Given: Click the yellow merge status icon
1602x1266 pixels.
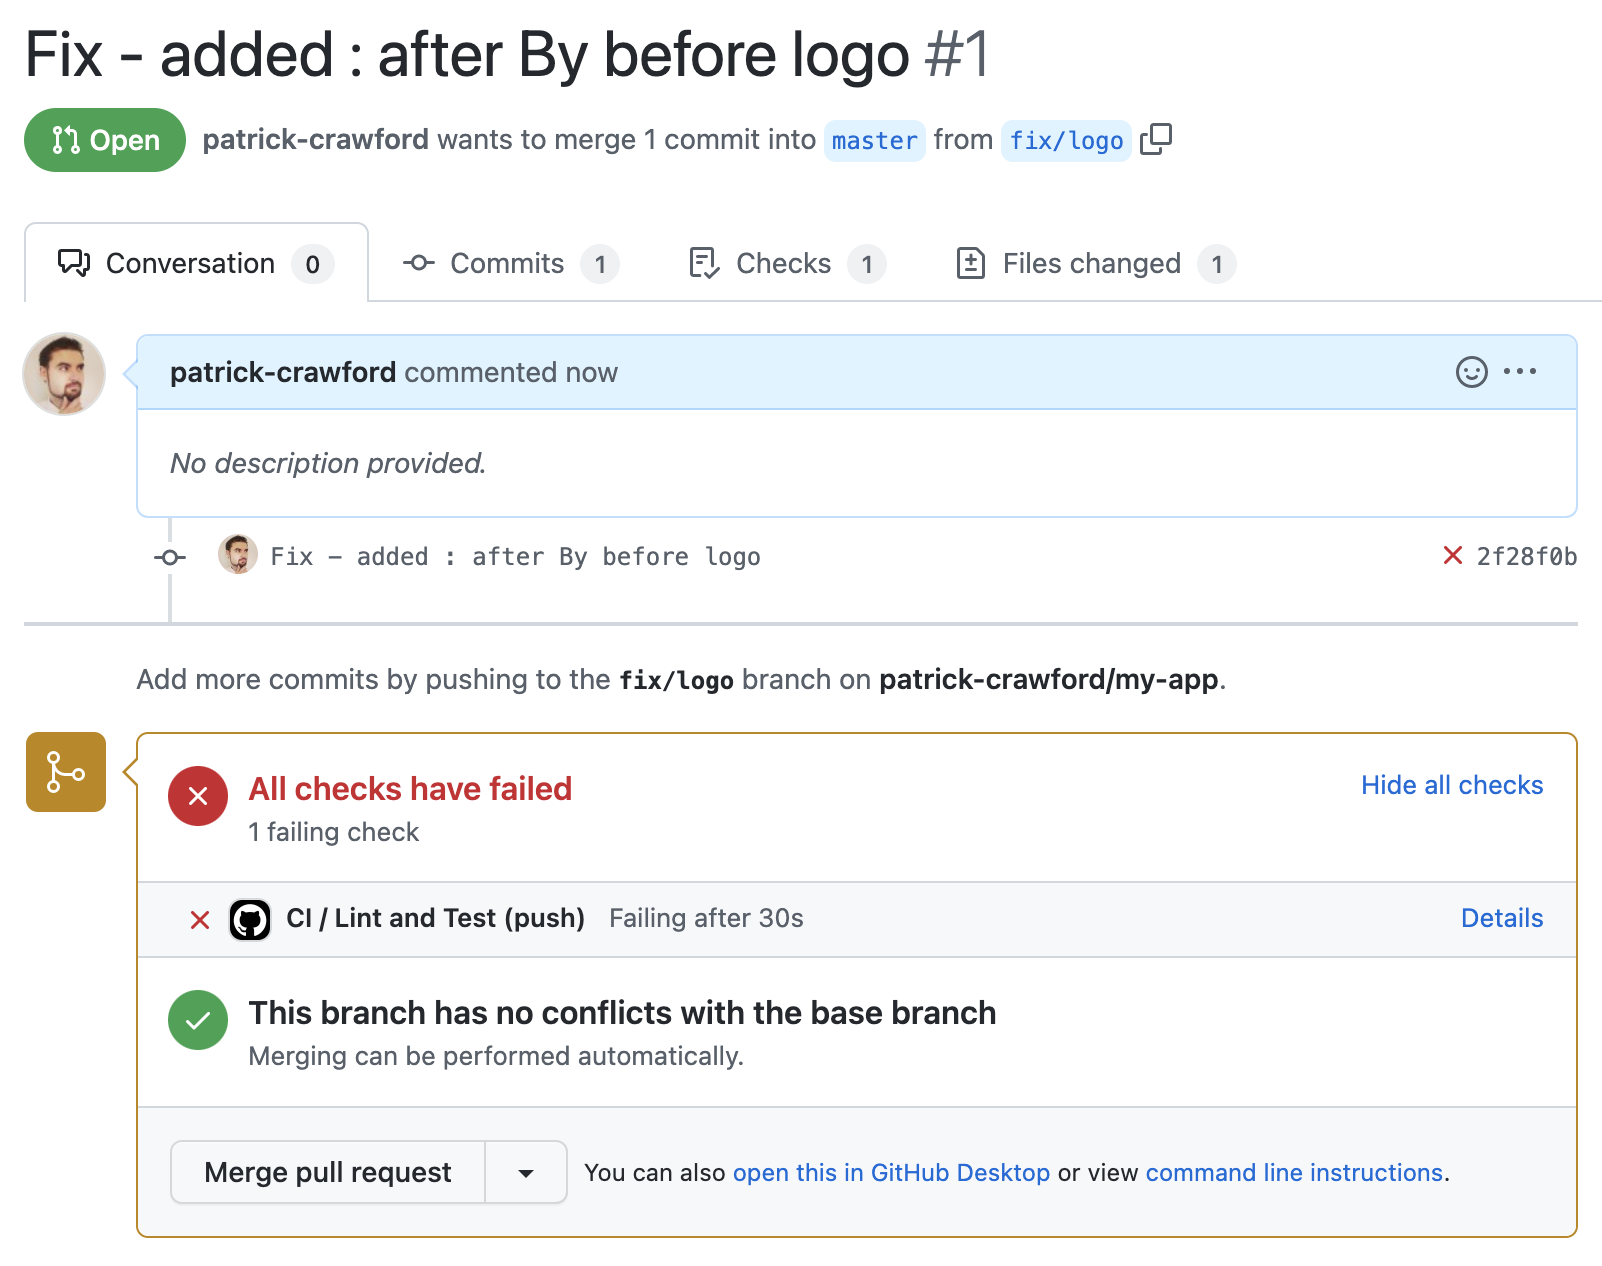Looking at the screenshot, I should coord(66,772).
